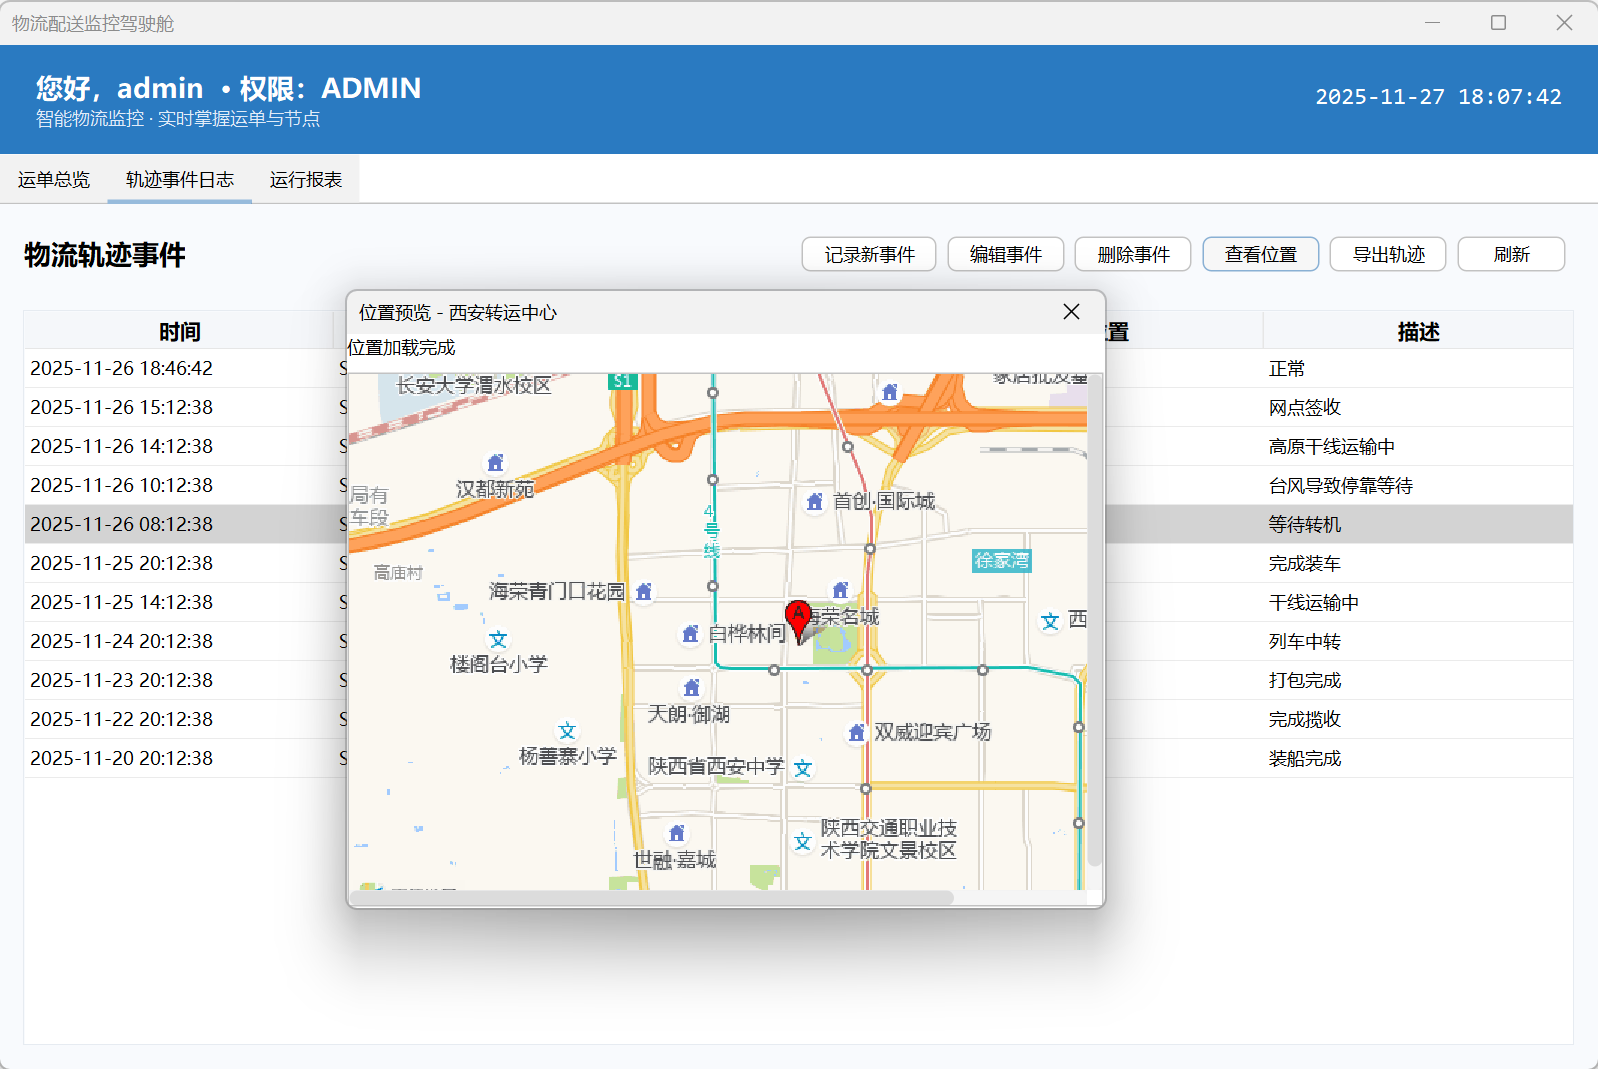Viewport: 1598px width, 1069px height.
Task: Click school icon above 杨善寨小学
Action: [x=567, y=732]
